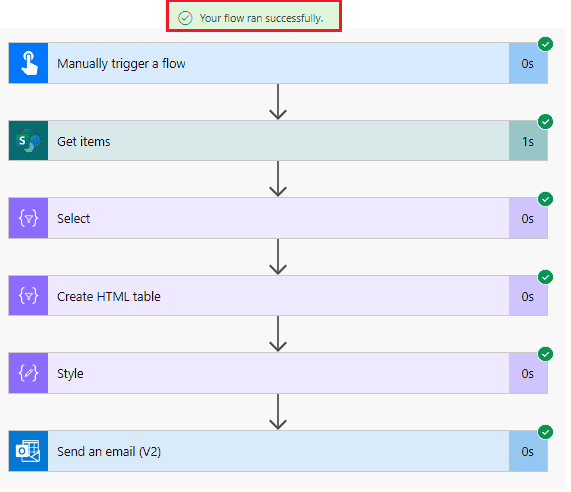The height and width of the screenshot is (492, 571).
Task: Click green success checkmark on Get items
Action: point(545,122)
